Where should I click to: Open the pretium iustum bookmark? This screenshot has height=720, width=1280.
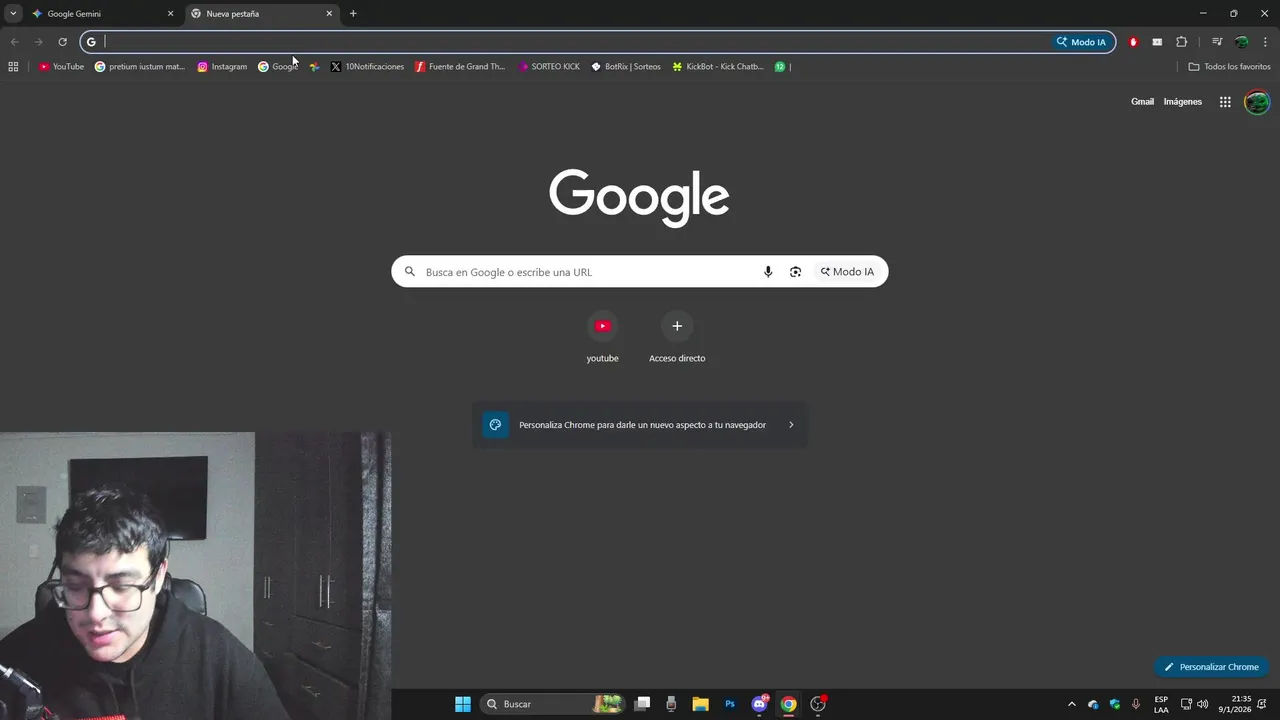(x=140, y=67)
